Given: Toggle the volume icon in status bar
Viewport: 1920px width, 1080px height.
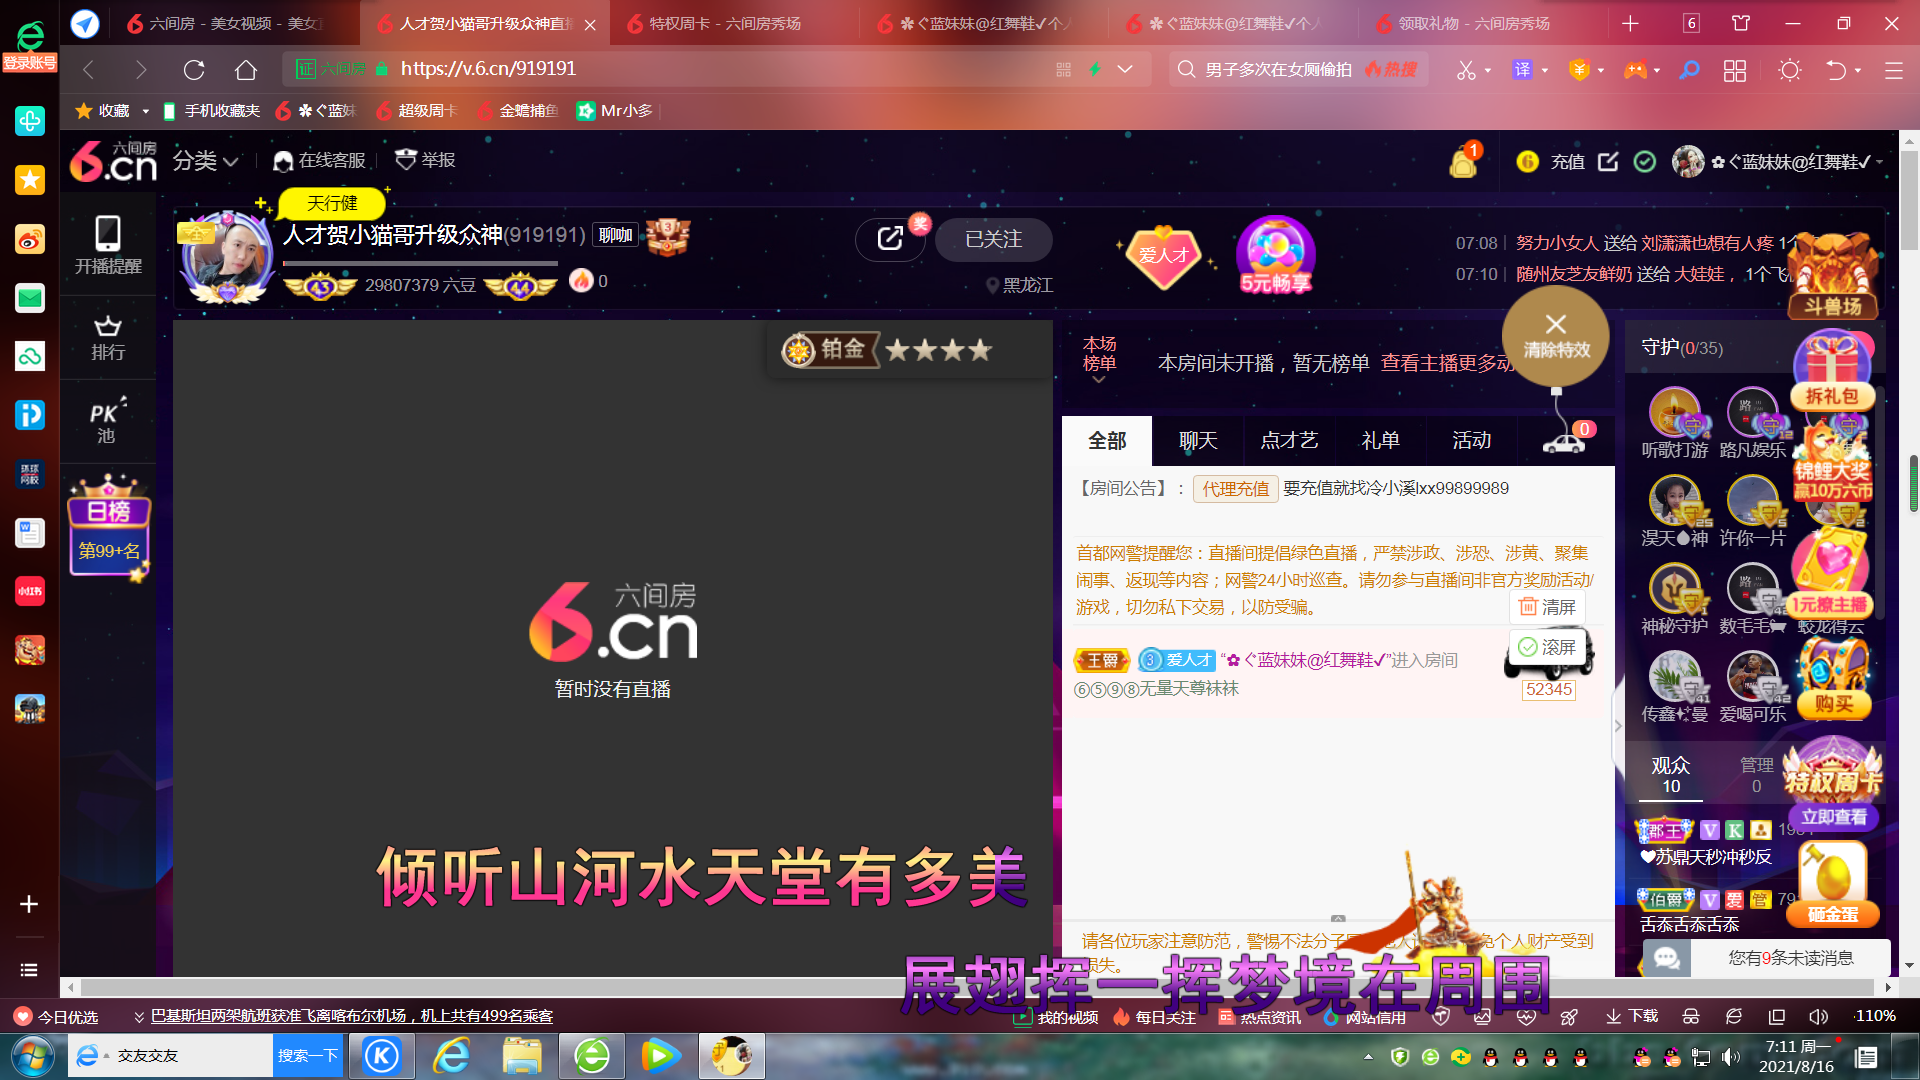Looking at the screenshot, I should 1818,1017.
